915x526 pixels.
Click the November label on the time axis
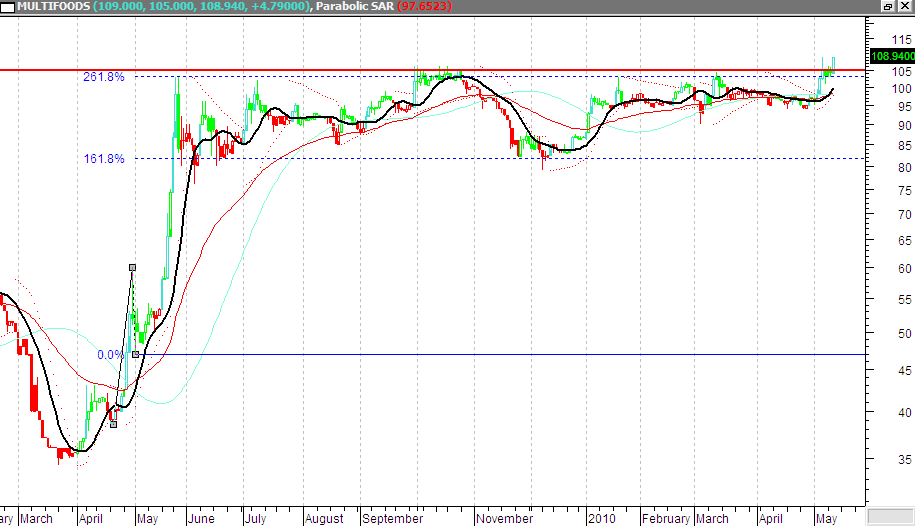505,519
